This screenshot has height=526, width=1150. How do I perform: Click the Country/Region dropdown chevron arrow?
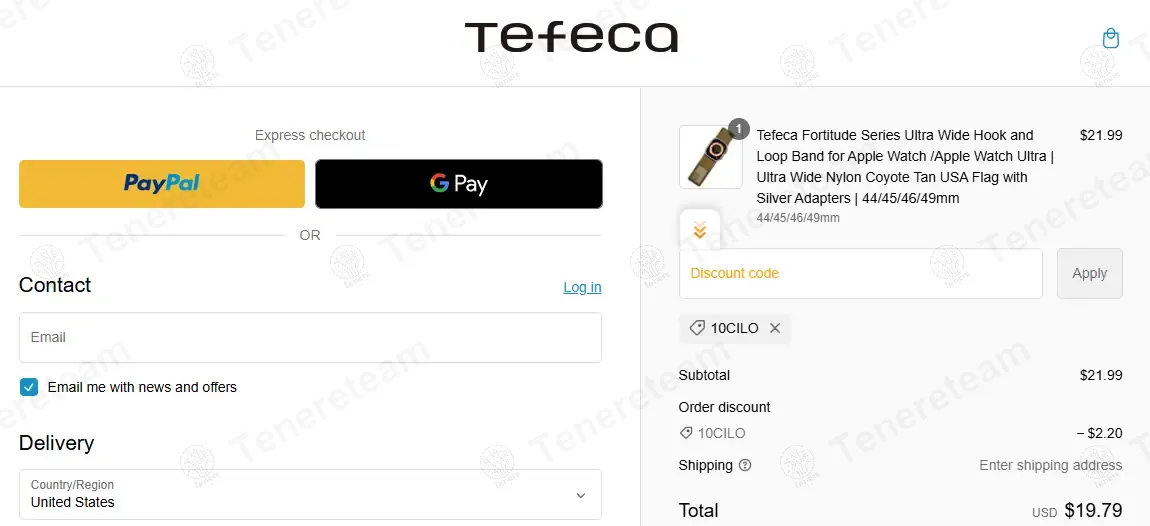[x=580, y=495]
